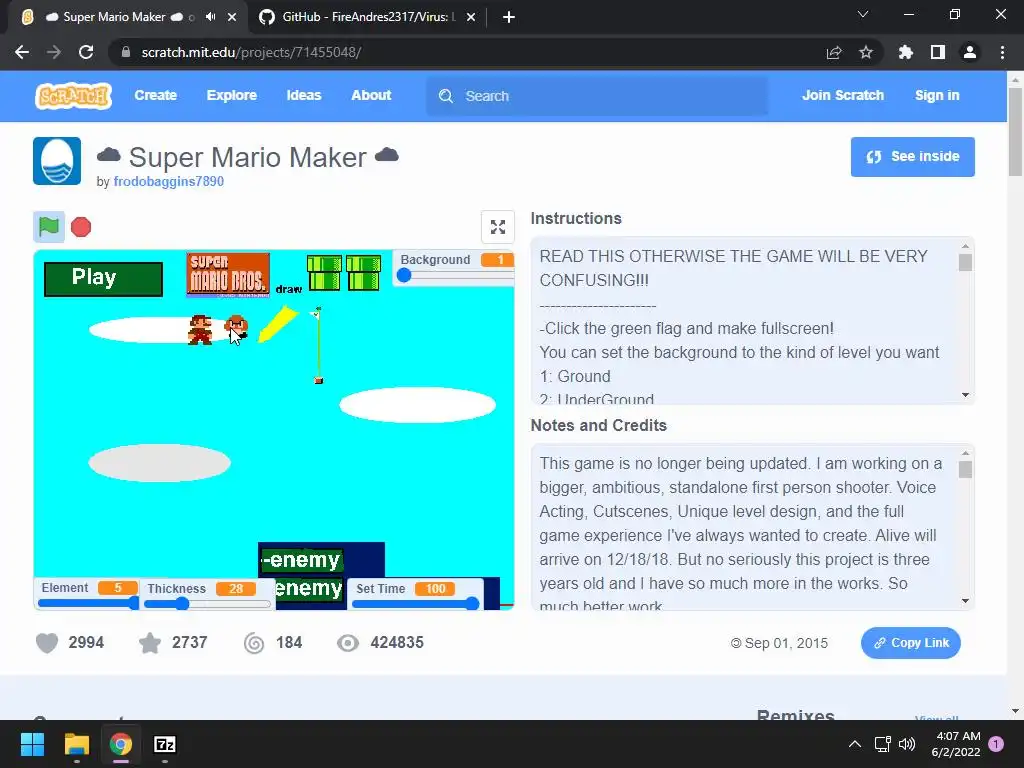Viewport: 1024px width, 768px height.
Task: Select the second green pipe sprite
Action: point(364,273)
